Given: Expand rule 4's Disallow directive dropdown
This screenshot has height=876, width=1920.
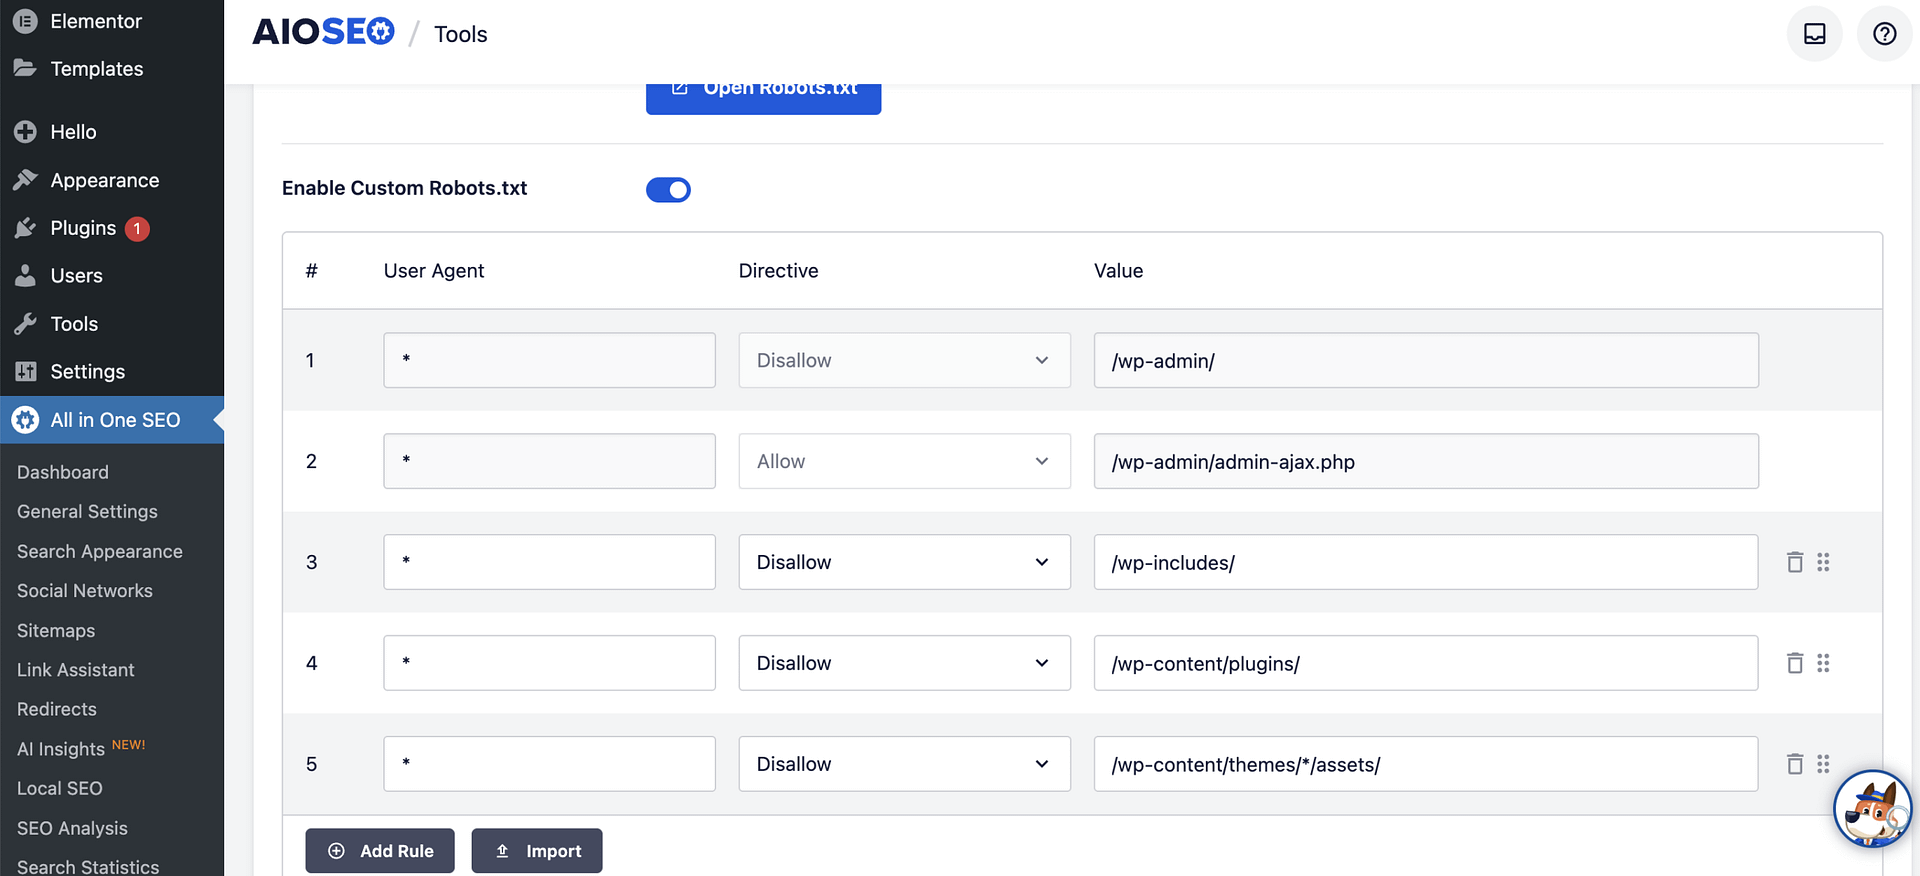Looking at the screenshot, I should pyautogui.click(x=903, y=663).
